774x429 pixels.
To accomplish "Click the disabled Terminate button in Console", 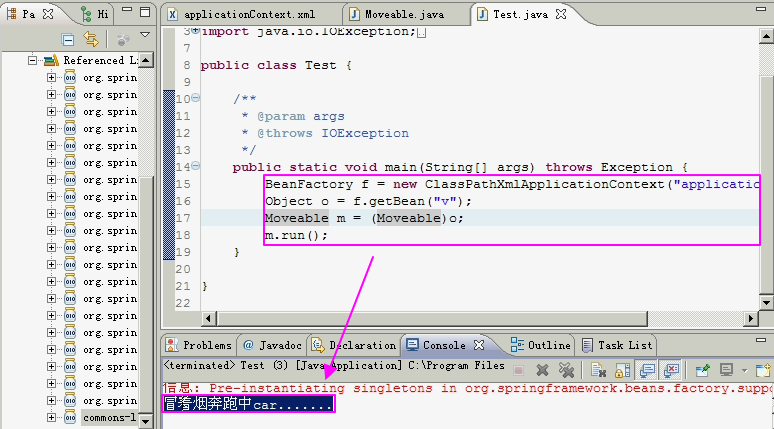I will point(518,370).
